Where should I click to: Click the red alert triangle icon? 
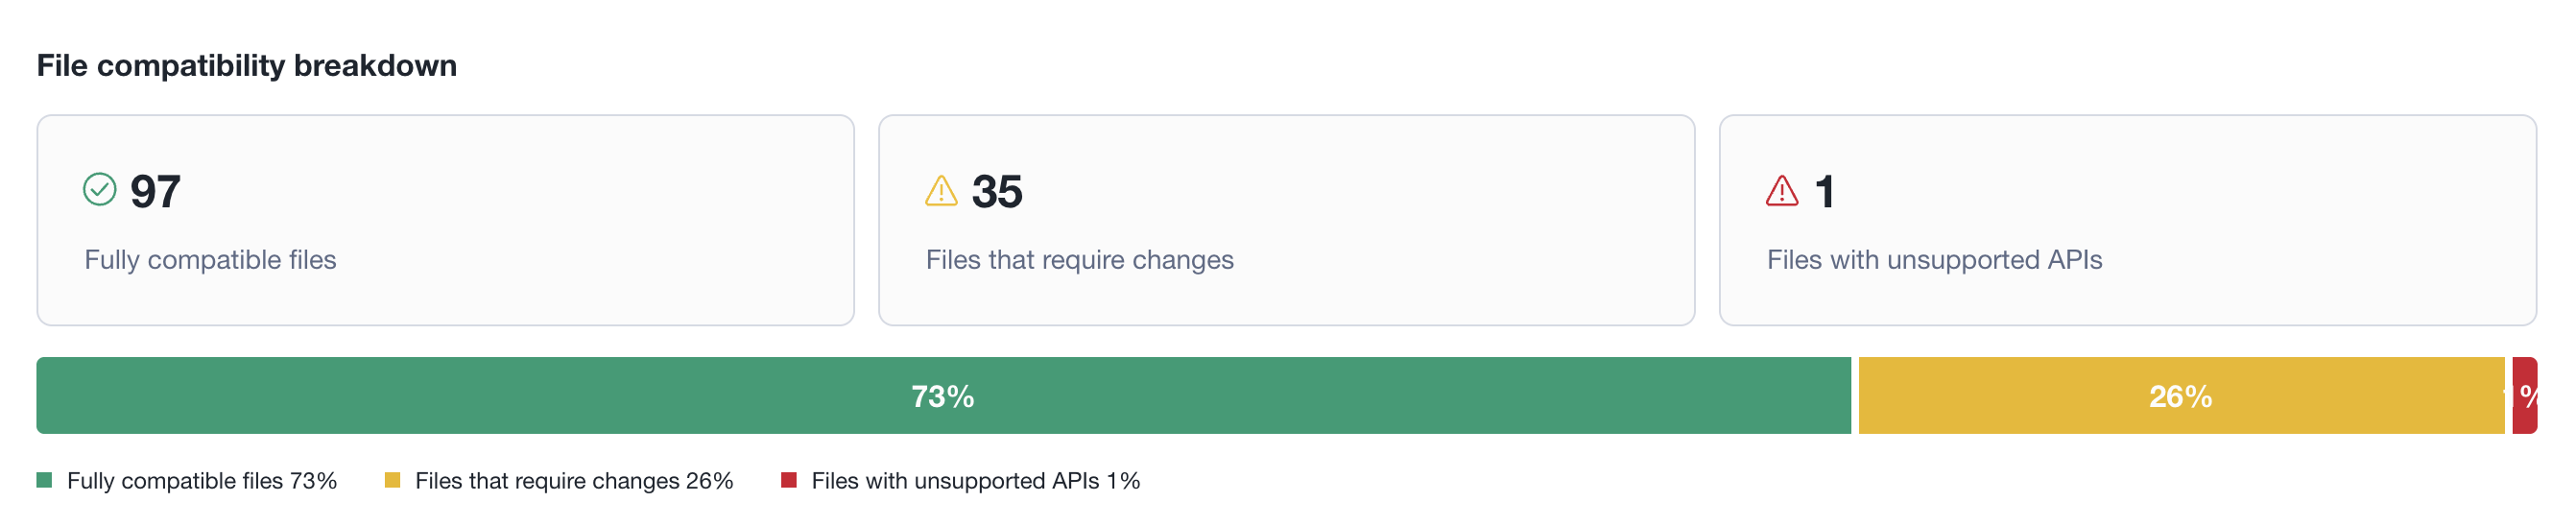pyautogui.click(x=1782, y=190)
